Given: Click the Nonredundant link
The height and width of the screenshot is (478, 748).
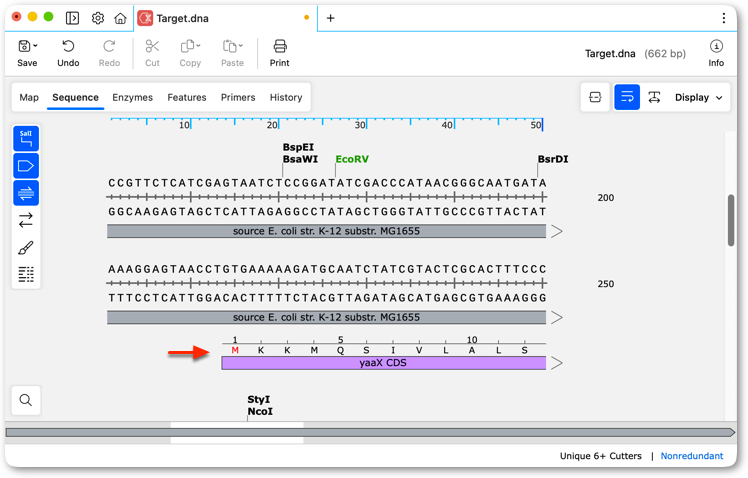Looking at the screenshot, I should (692, 456).
